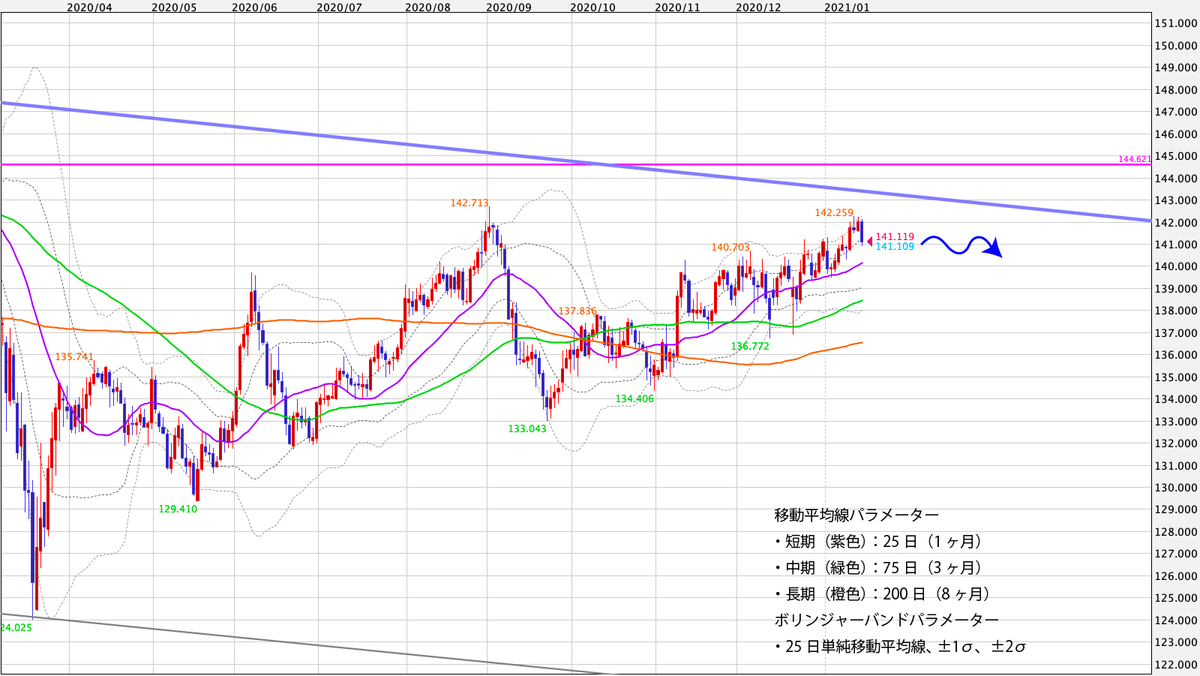Select the 129.410 low price label
The width and height of the screenshot is (1200, 676).
[x=178, y=509]
